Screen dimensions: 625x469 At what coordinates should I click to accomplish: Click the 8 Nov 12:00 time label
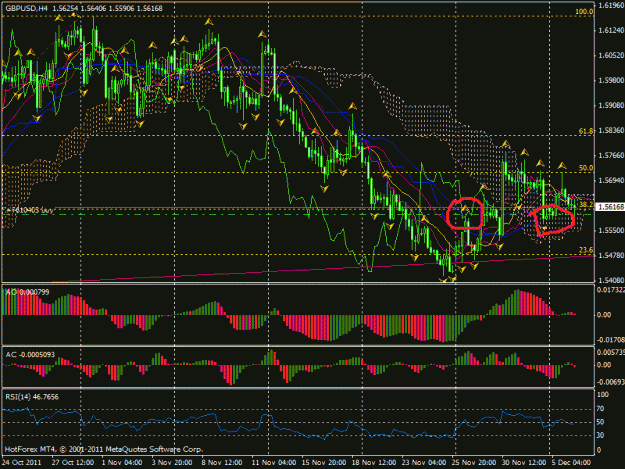pos(222,463)
